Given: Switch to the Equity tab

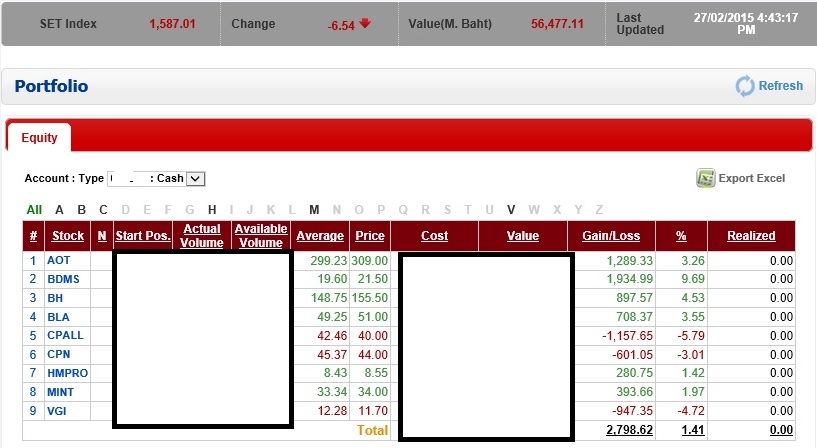Looking at the screenshot, I should [39, 138].
